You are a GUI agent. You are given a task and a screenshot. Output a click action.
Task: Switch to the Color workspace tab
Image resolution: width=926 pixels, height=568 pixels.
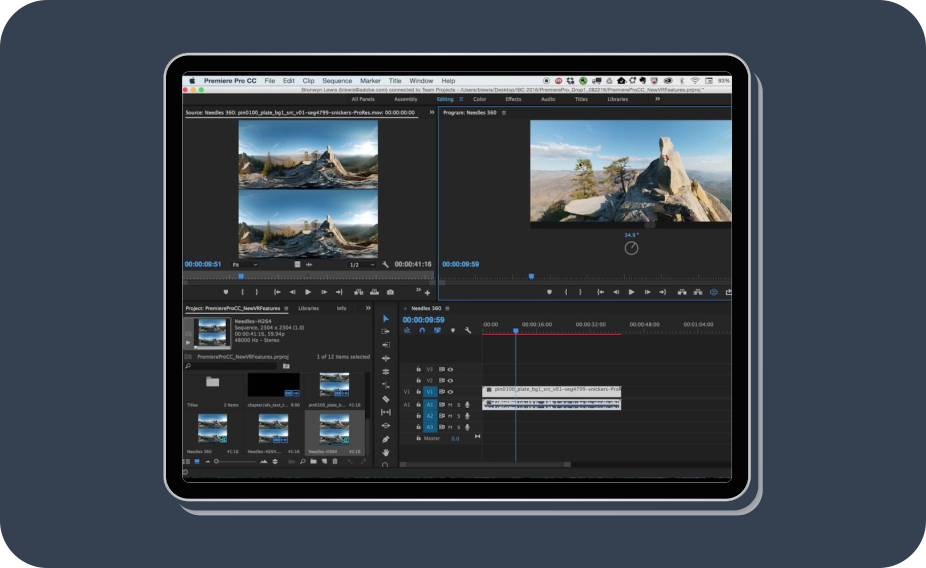pos(479,99)
